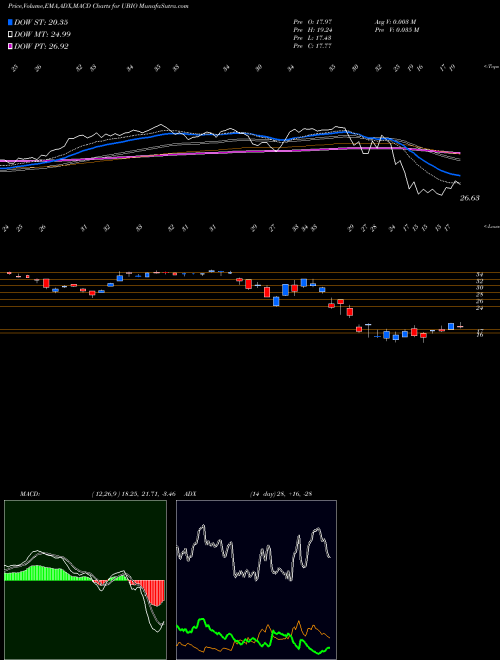Click the 'Pre L: 17.43' low value
500x660 pixels.
click(x=313, y=38)
